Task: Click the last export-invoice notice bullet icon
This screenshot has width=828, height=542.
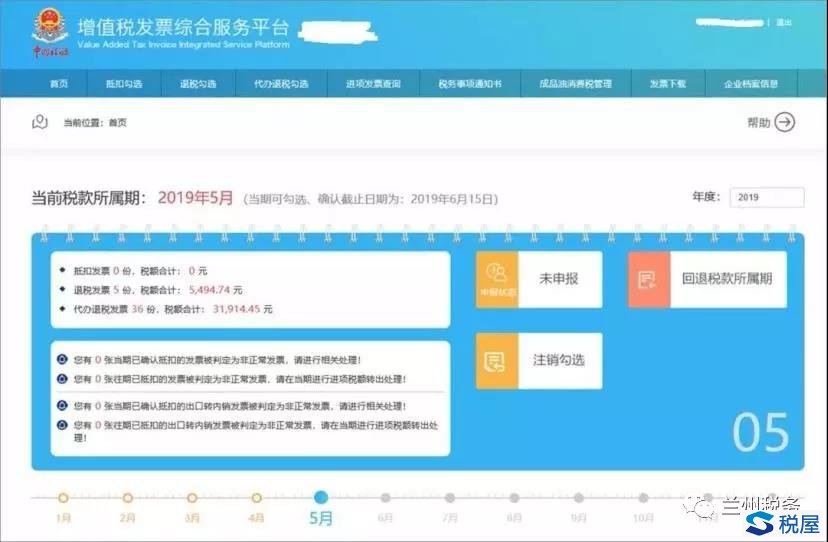Action: pyautogui.click(x=62, y=425)
